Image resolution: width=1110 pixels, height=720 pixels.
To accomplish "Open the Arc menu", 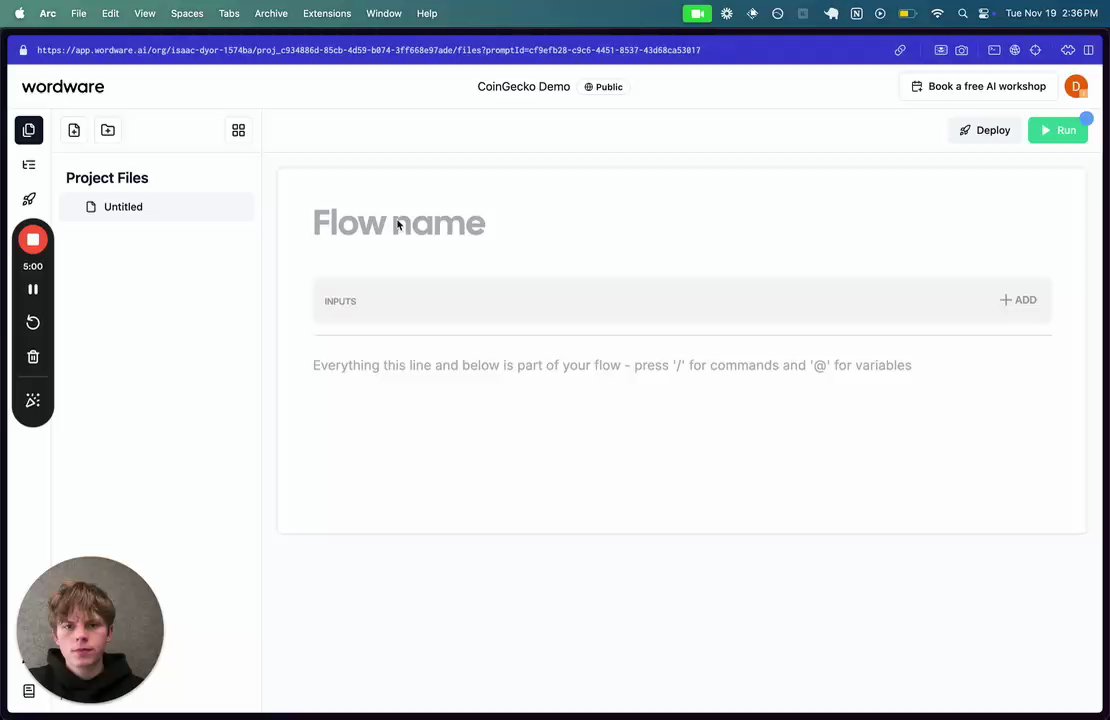I will coord(47,13).
